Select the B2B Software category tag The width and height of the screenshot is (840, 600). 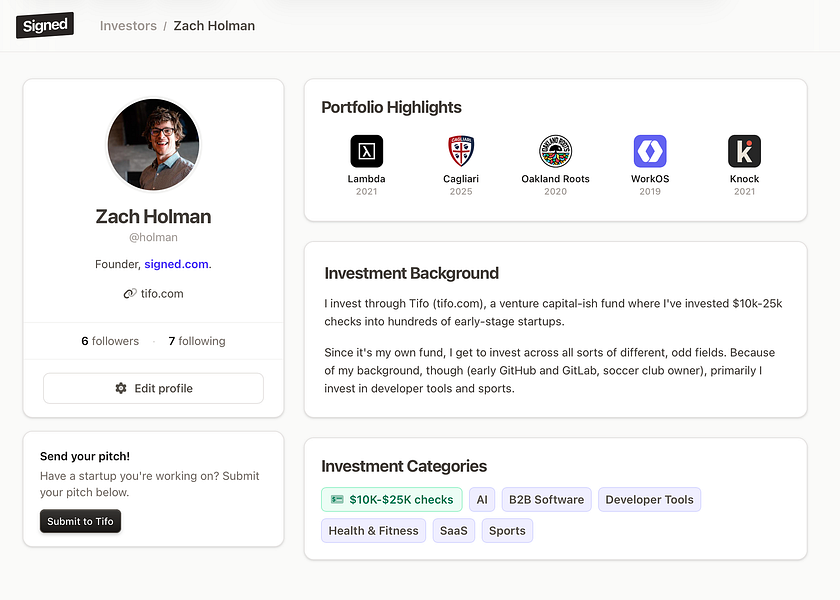click(x=546, y=499)
